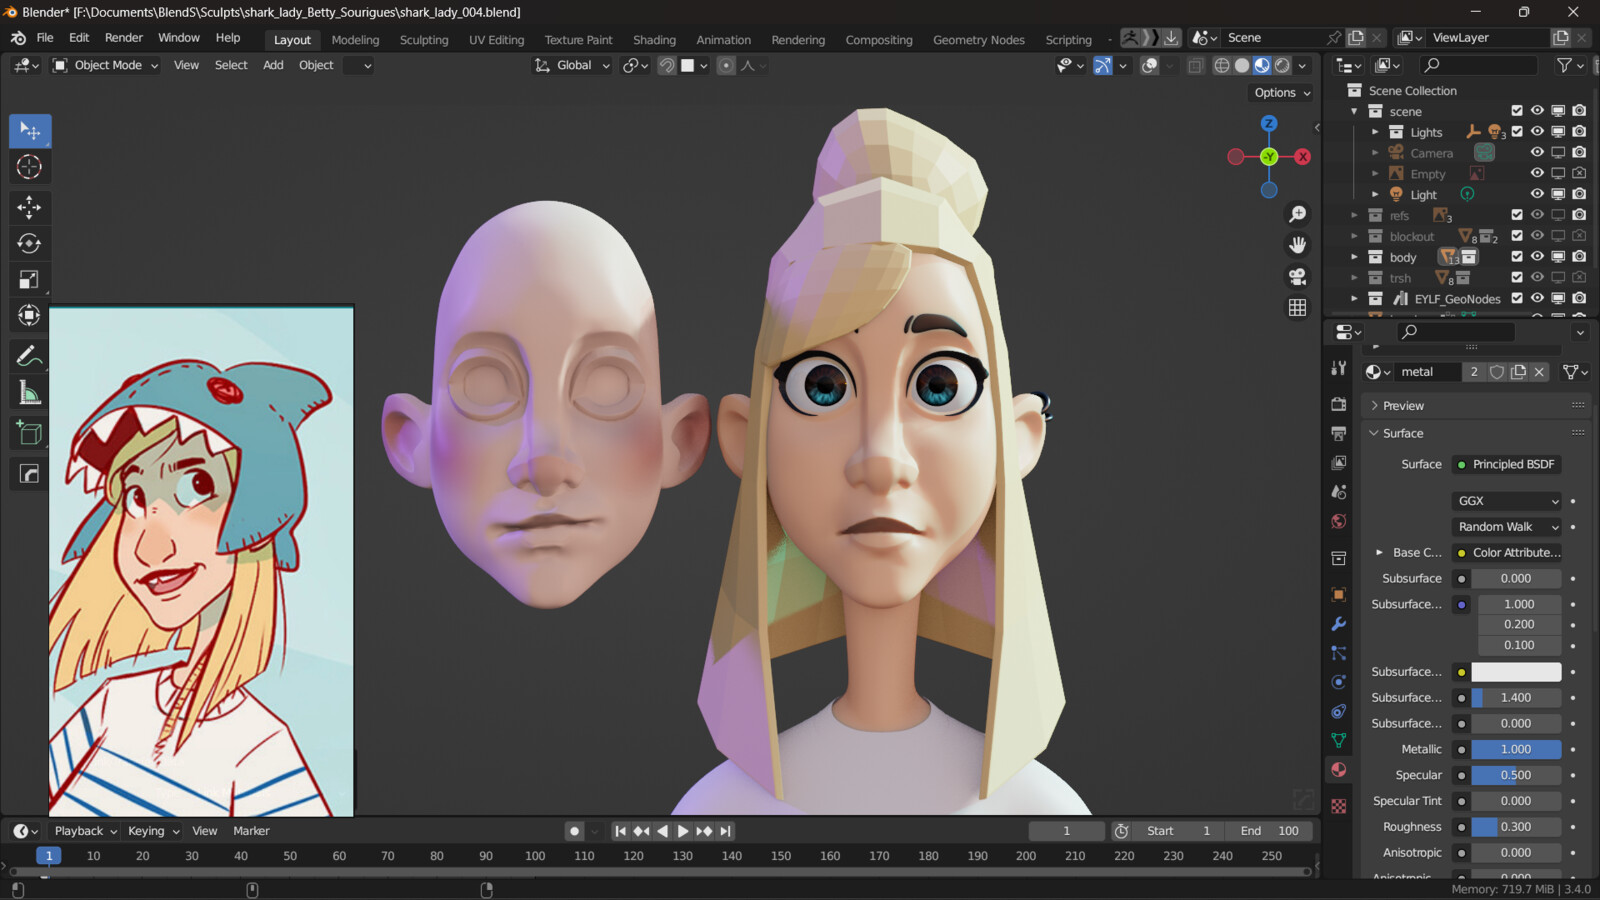Jump to timeline end frame
1600x900 pixels.
pyautogui.click(x=726, y=831)
